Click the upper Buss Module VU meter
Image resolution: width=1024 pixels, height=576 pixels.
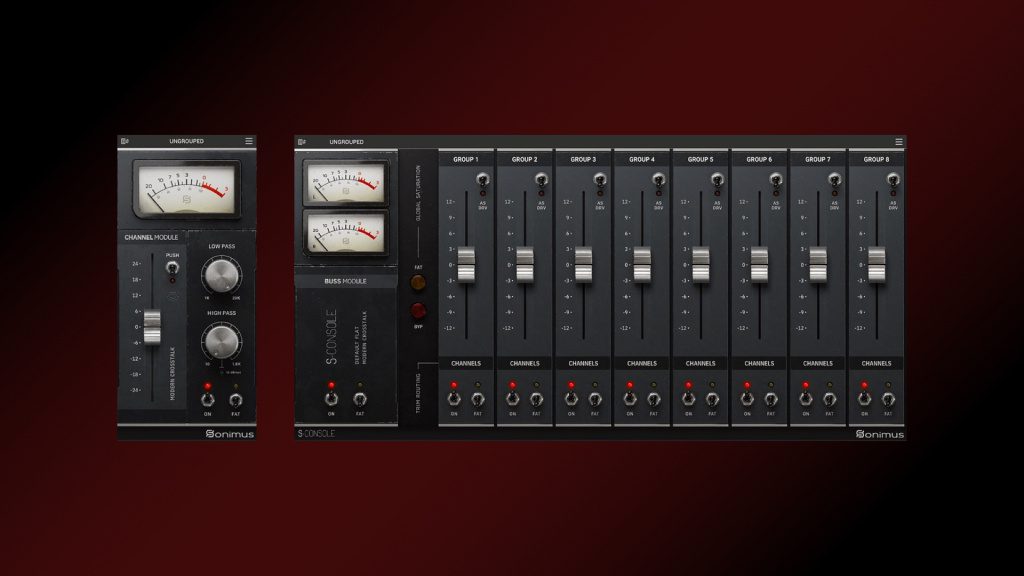(x=345, y=182)
